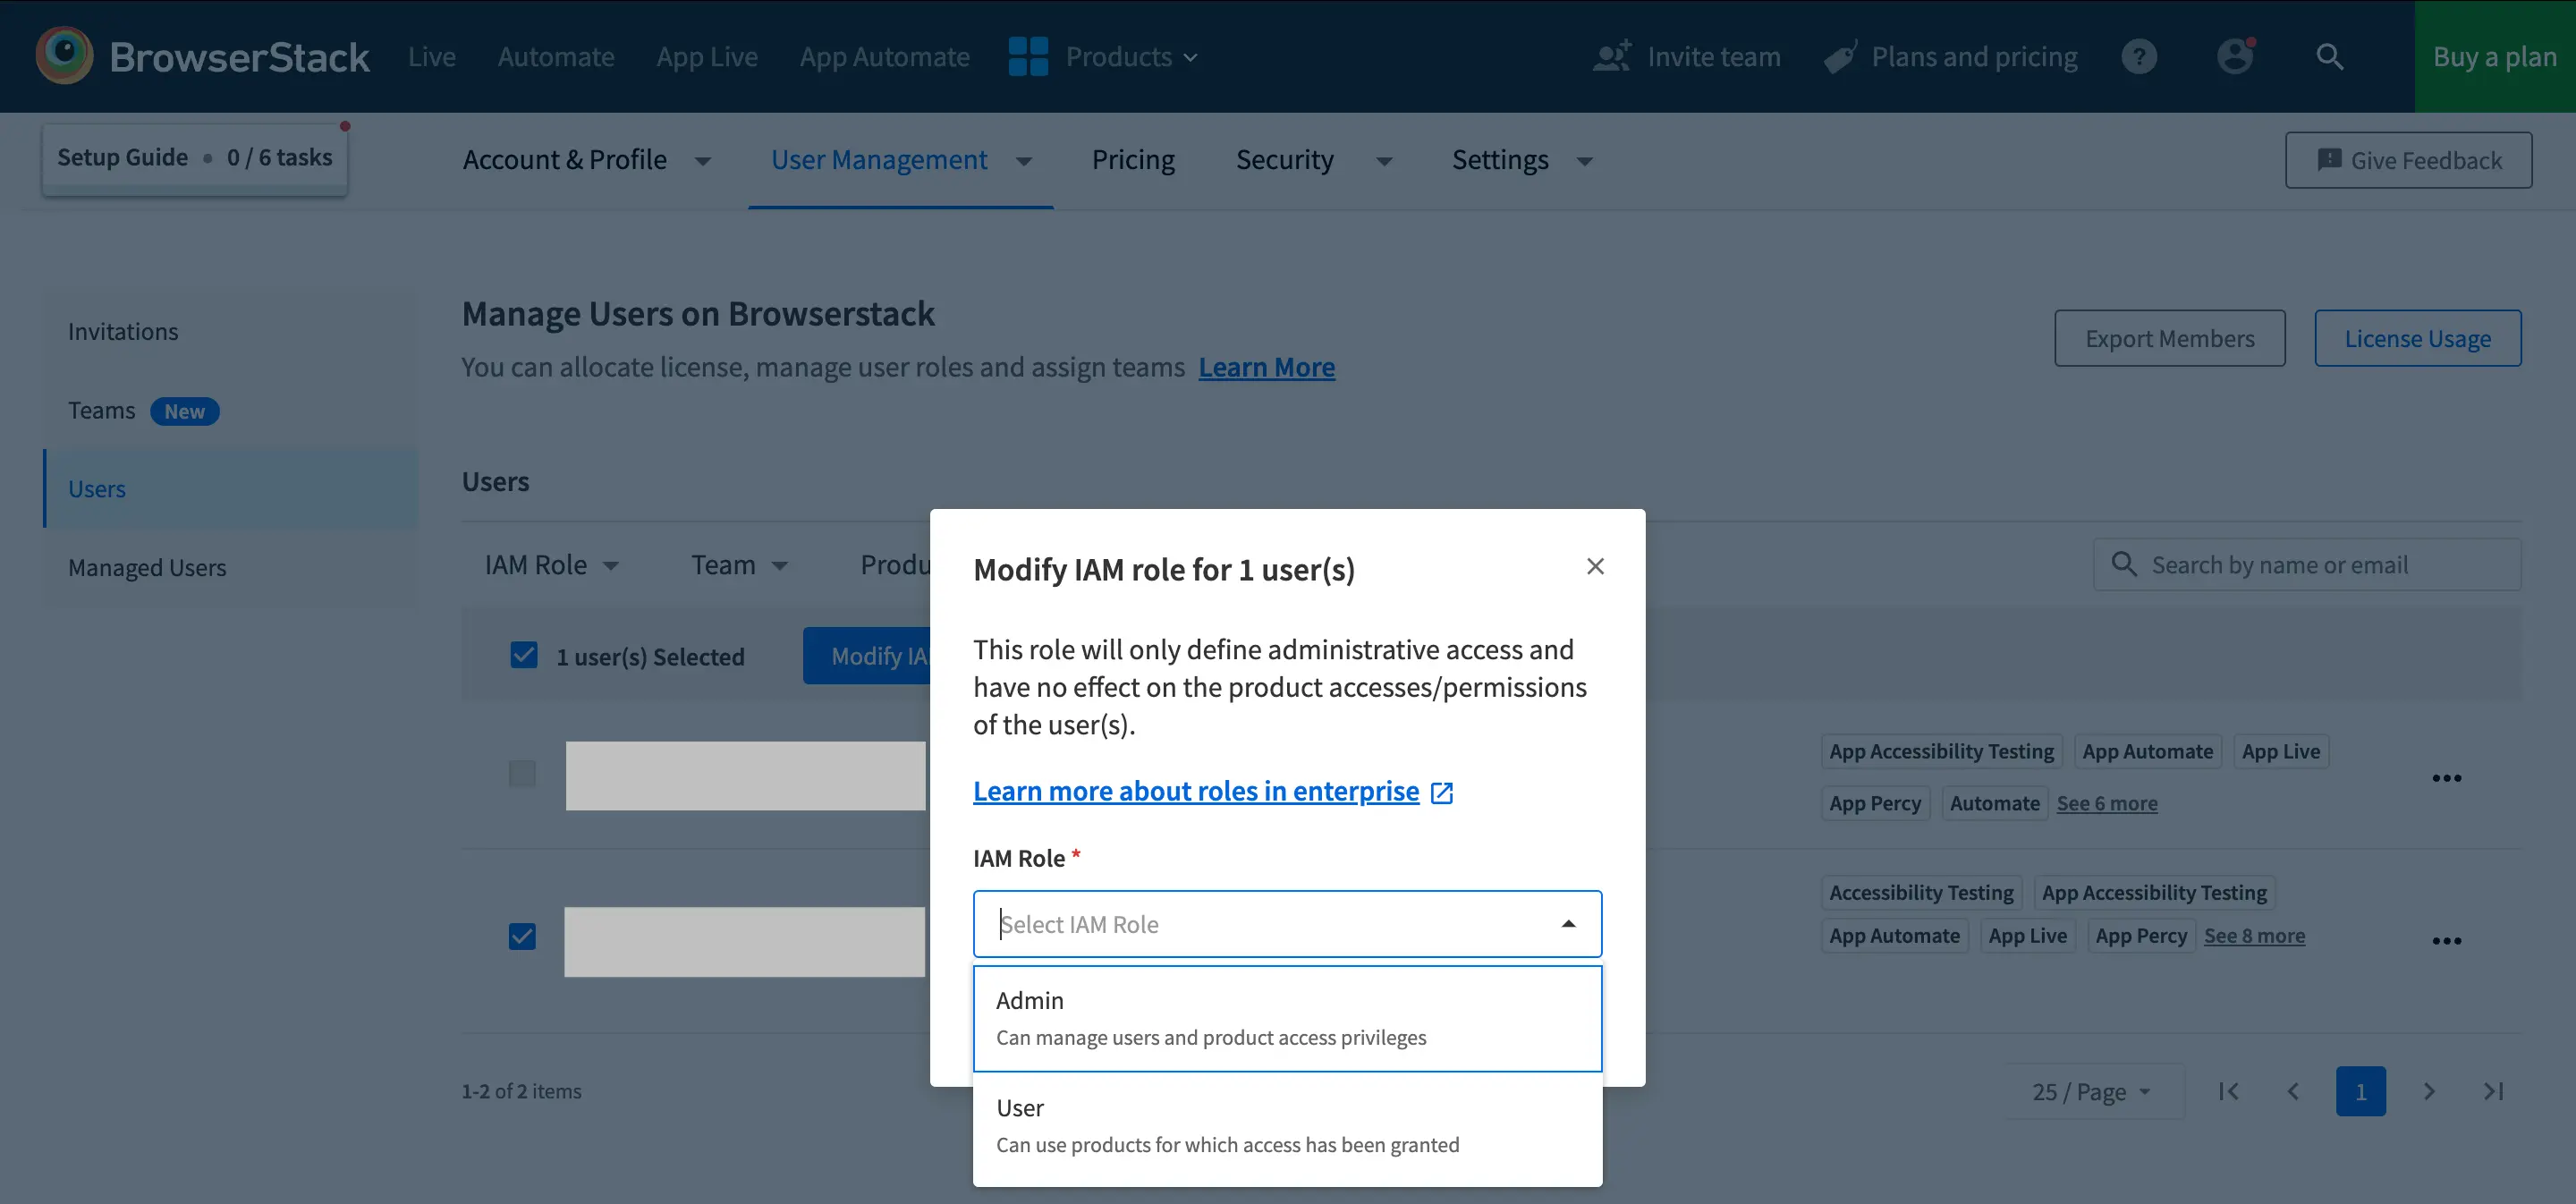Toggle the checkbox for selected user row
This screenshot has height=1204, width=2576.
pos(522,937)
